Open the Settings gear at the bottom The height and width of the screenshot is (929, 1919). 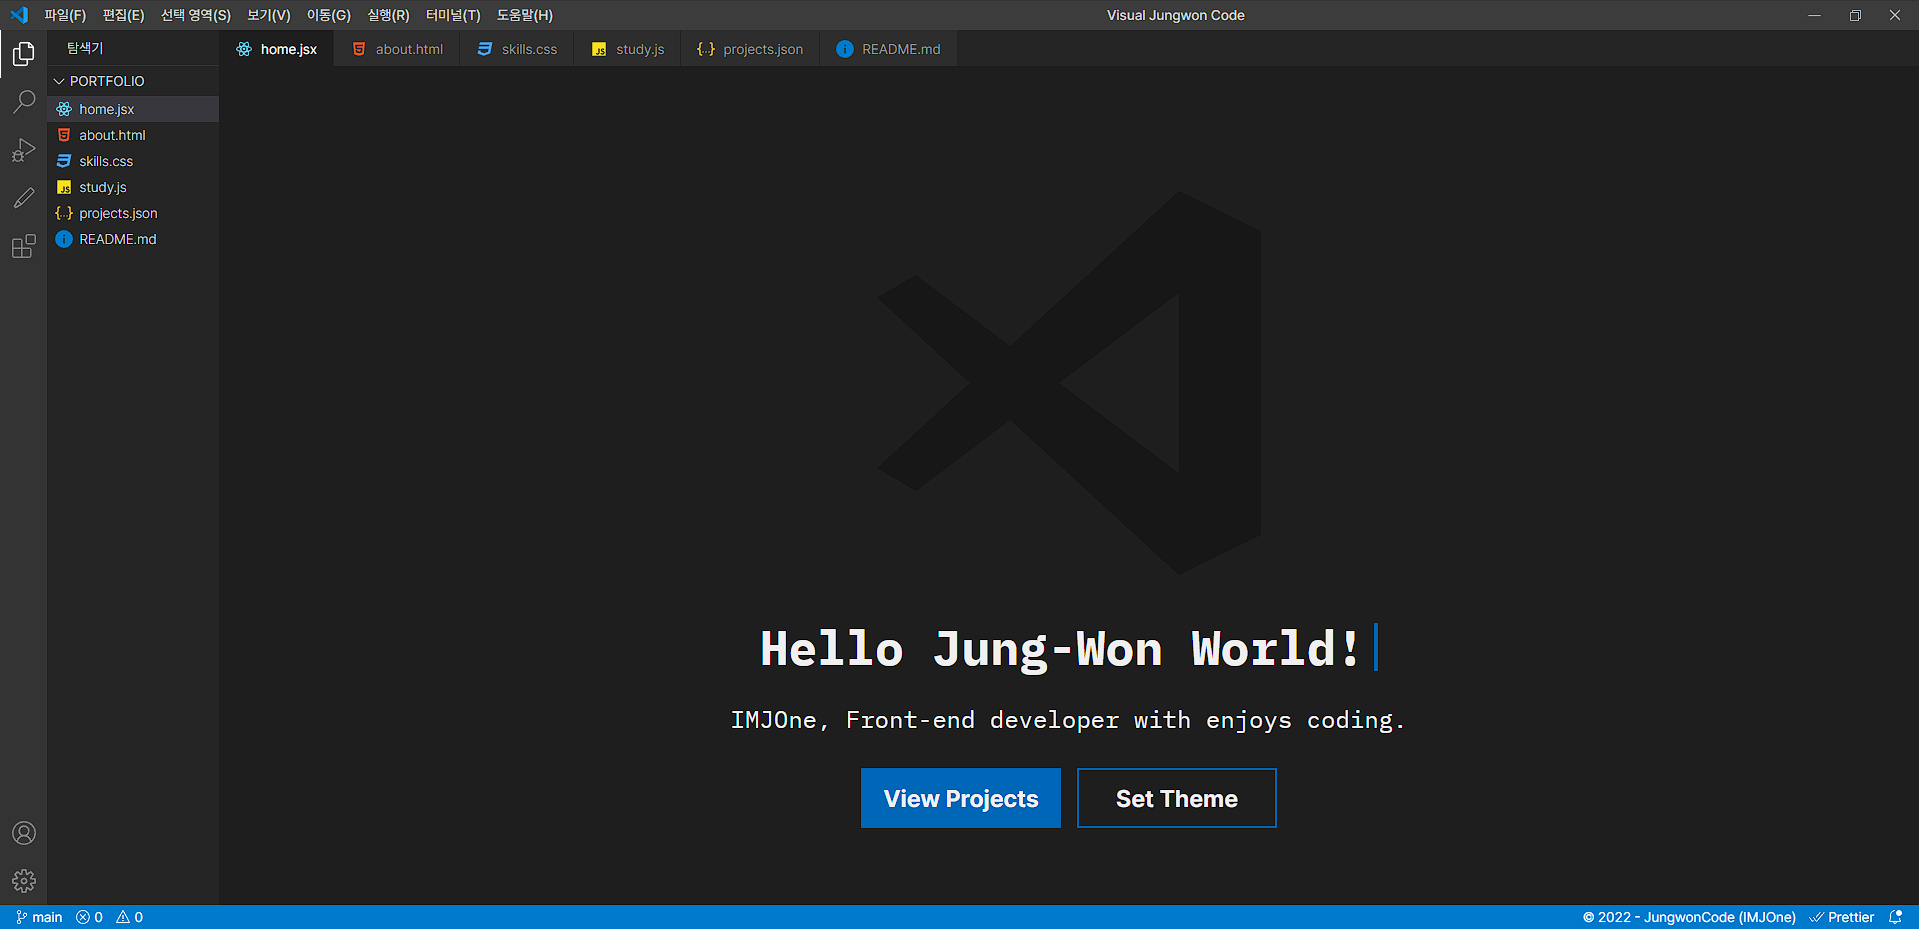(x=23, y=881)
